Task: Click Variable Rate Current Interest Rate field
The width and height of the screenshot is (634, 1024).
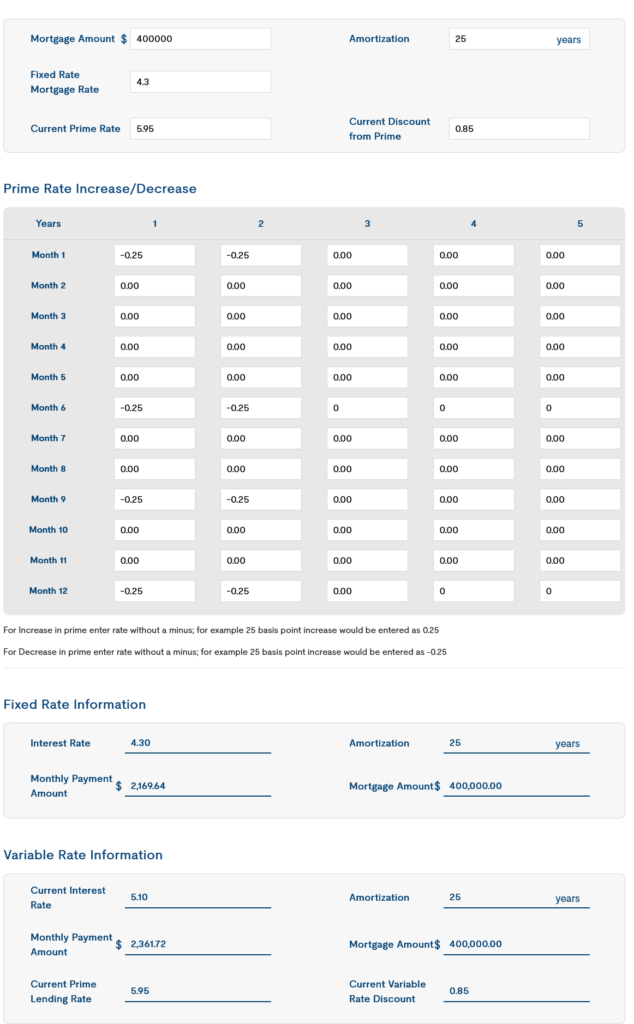Action: [200, 898]
